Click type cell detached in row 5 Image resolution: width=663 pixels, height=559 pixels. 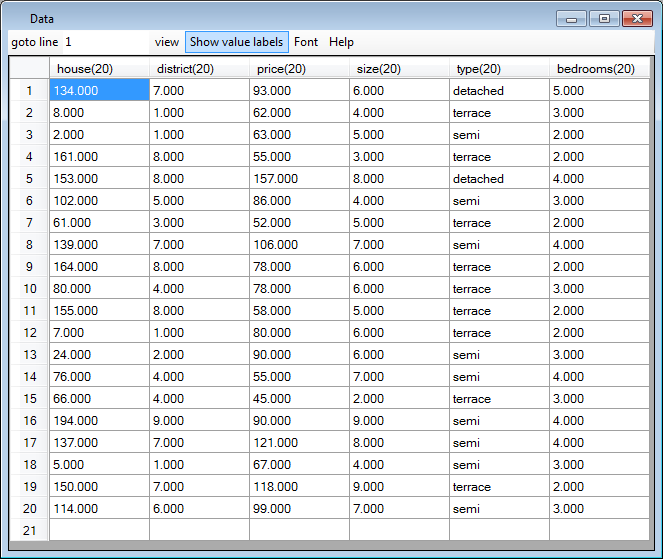pyautogui.click(x=499, y=178)
